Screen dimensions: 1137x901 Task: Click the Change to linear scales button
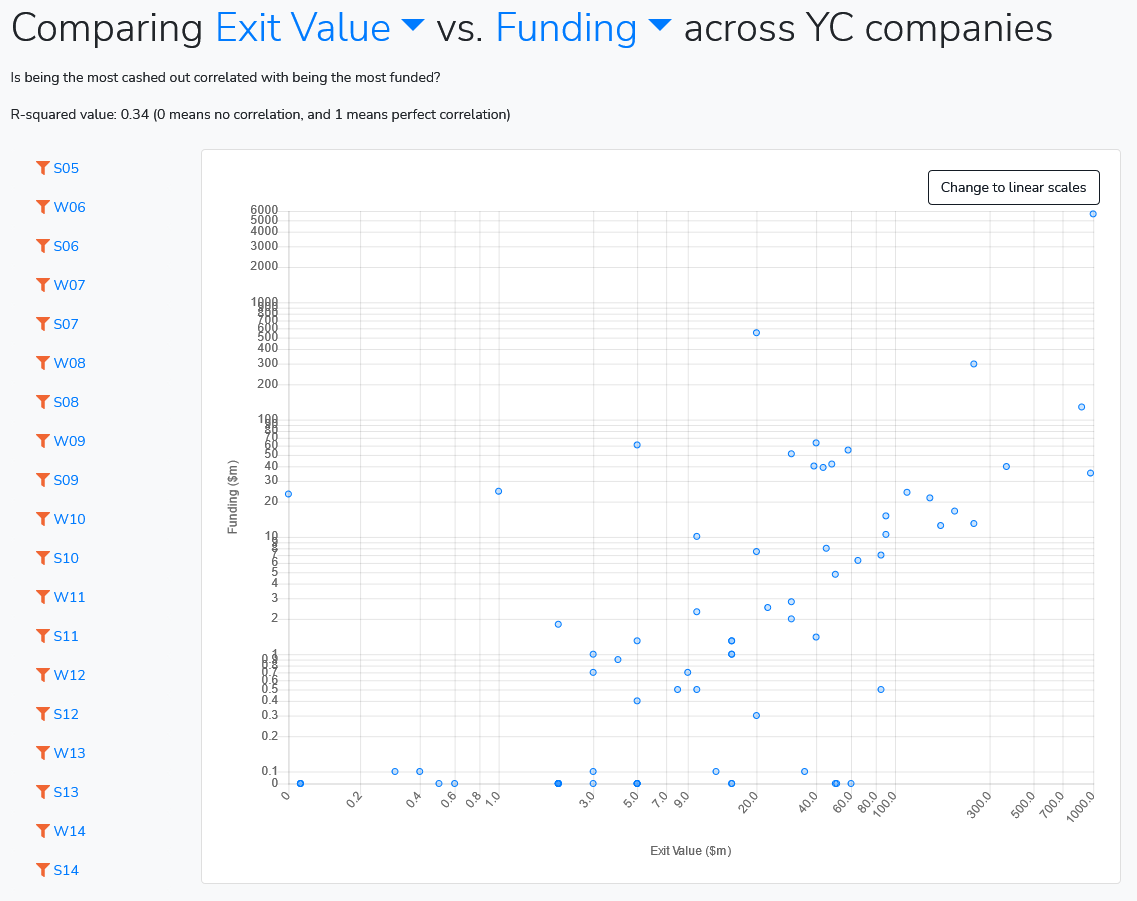[1013, 187]
